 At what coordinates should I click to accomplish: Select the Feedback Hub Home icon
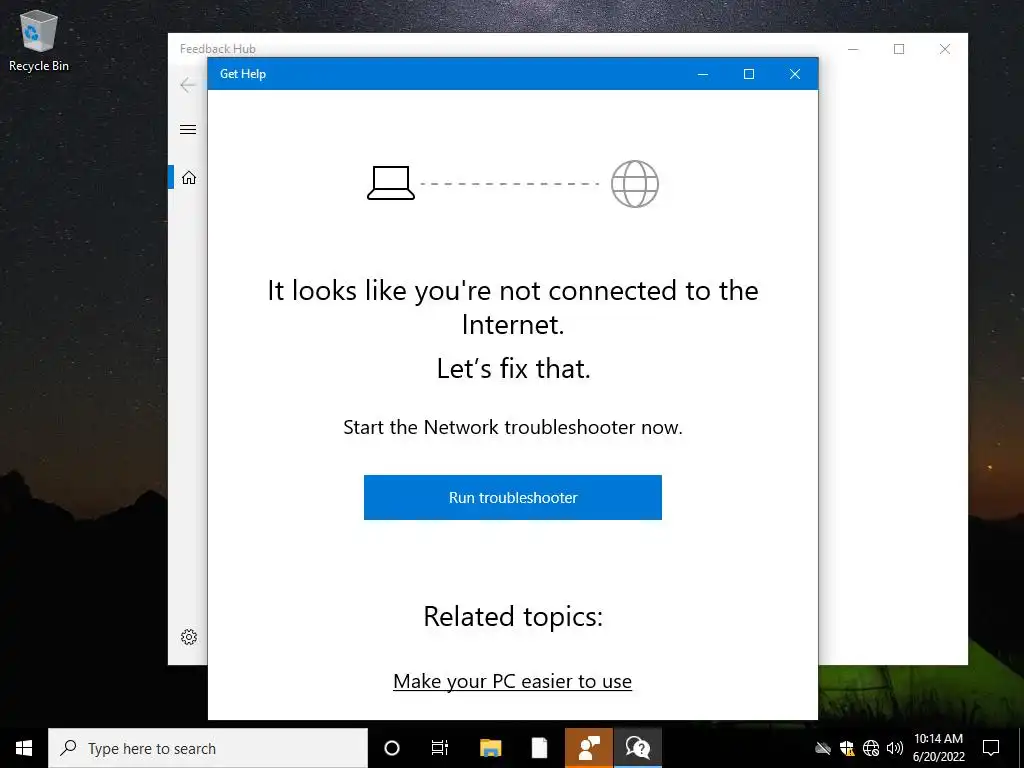coord(189,178)
